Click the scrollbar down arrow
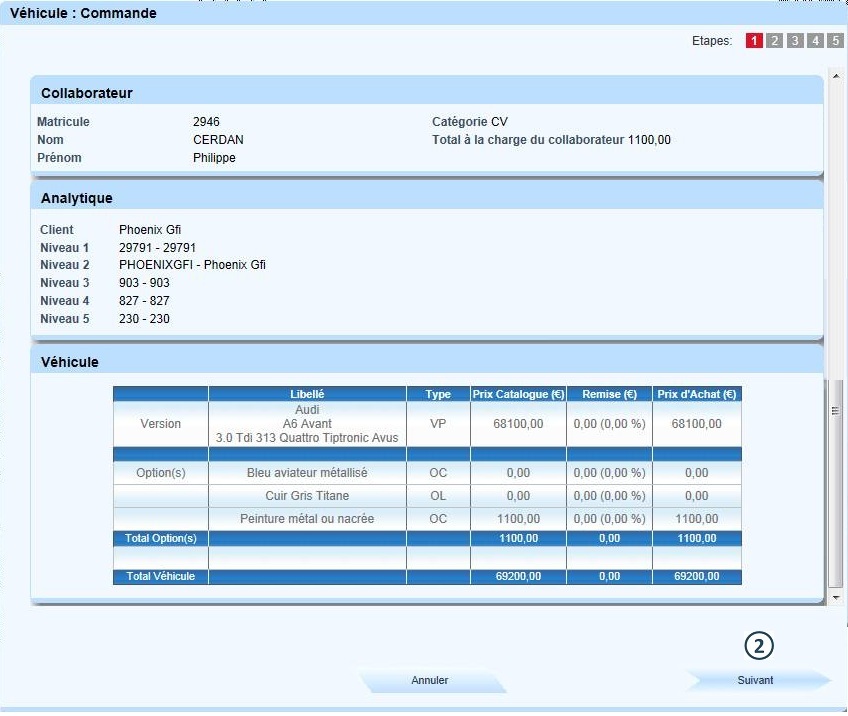Image resolution: width=848 pixels, height=716 pixels. (x=836, y=597)
